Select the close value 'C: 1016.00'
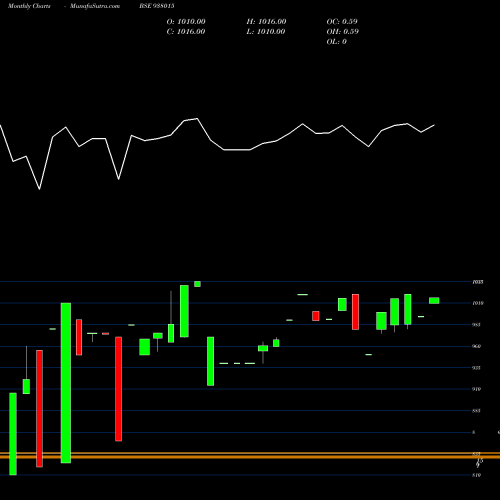 click(x=186, y=32)
